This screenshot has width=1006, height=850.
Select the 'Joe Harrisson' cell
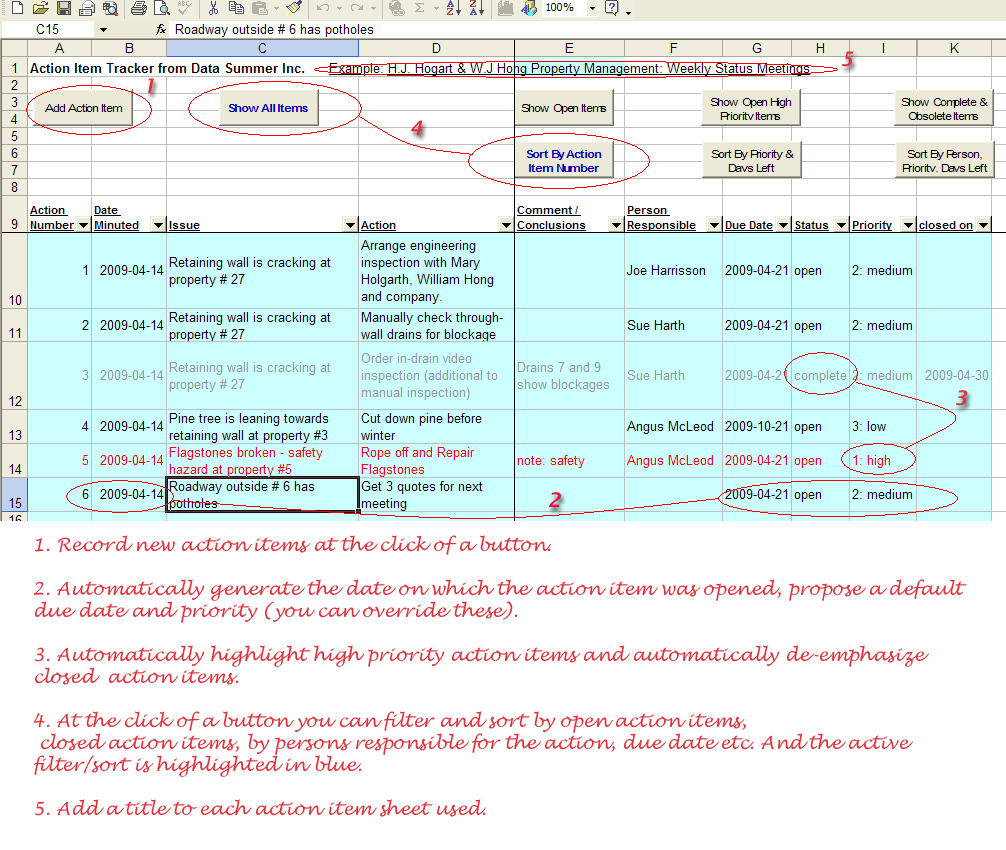pos(674,271)
